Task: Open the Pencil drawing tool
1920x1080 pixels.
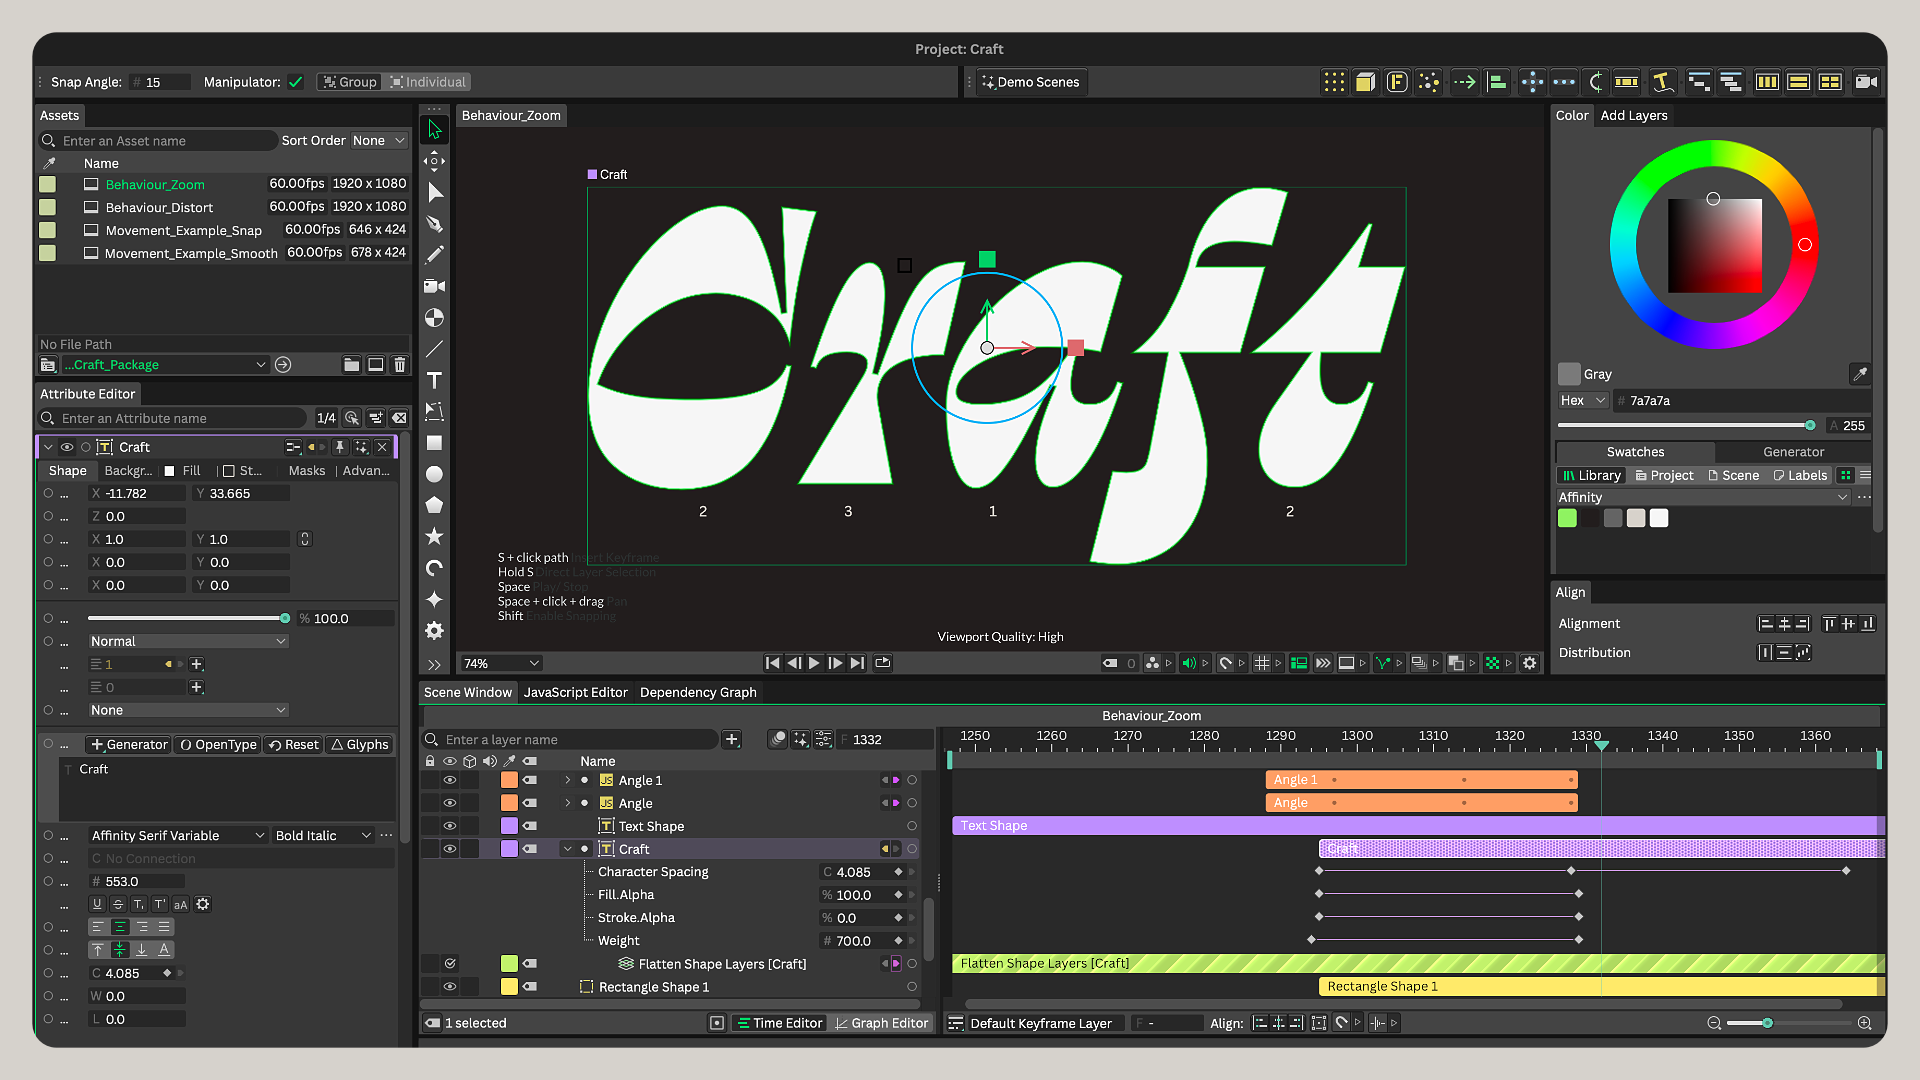Action: [434, 254]
